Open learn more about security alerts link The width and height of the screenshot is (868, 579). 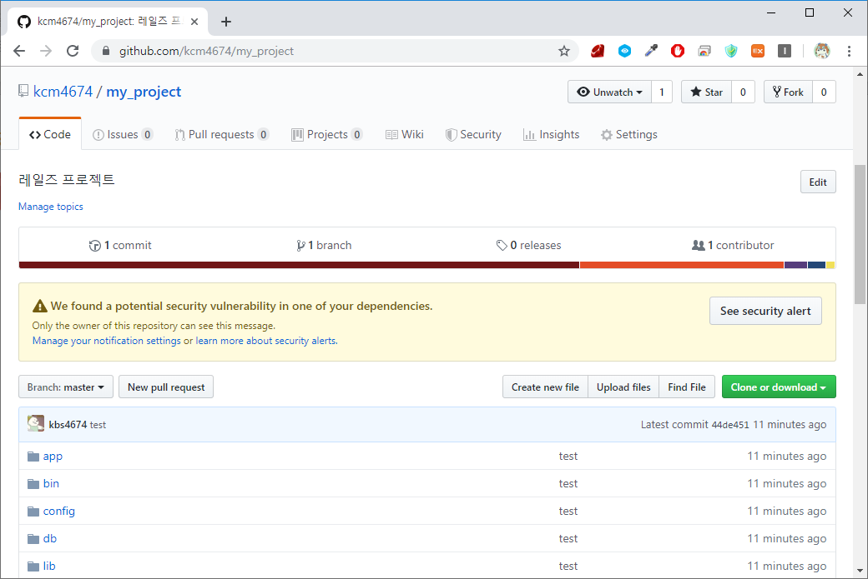tap(266, 340)
